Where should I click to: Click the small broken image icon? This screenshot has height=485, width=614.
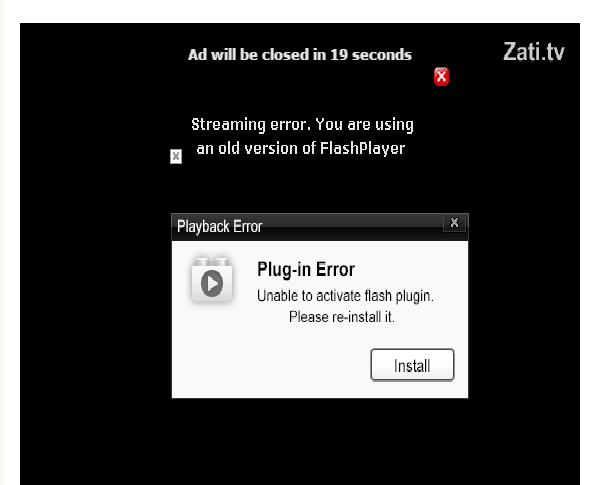pos(176,156)
